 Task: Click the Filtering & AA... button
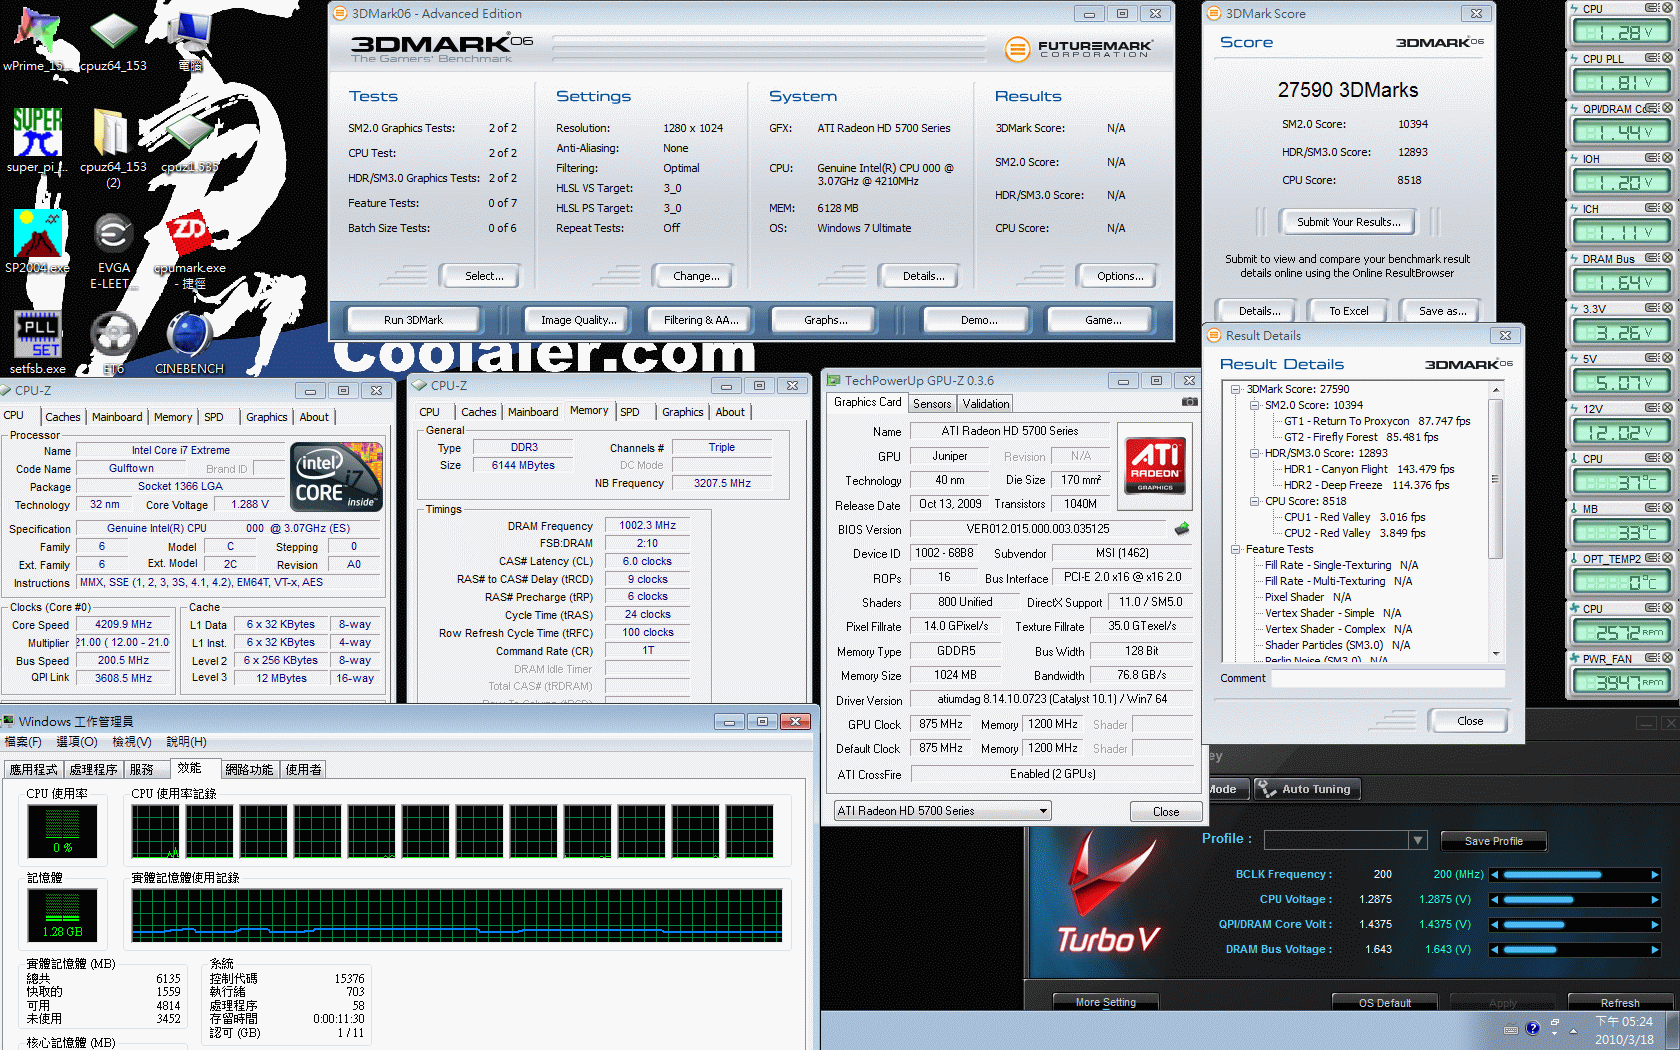(701, 320)
